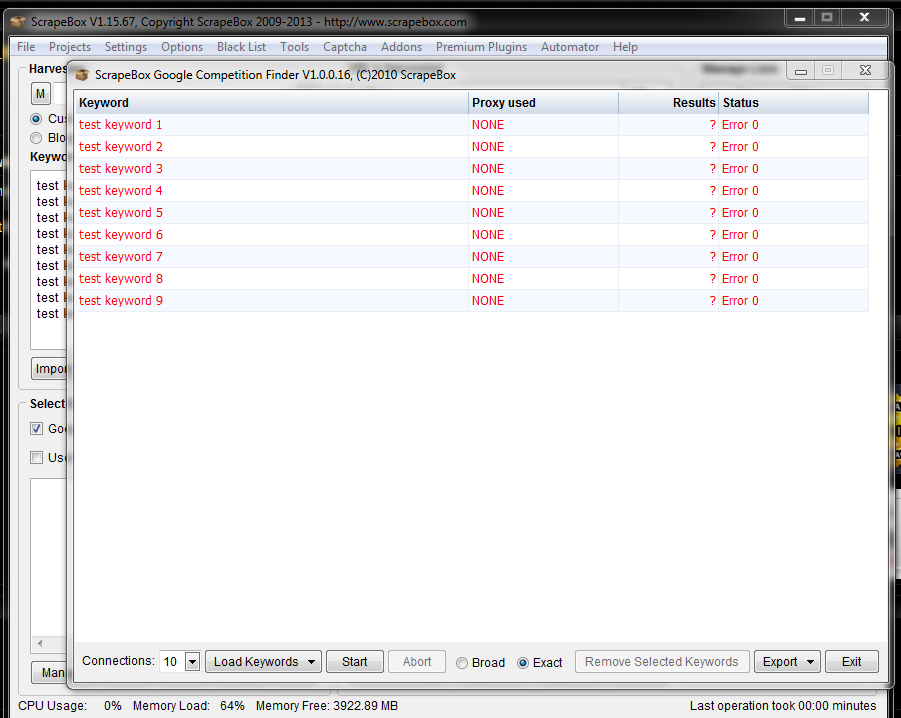The width and height of the screenshot is (901, 718).
Task: Open the File menu
Action: (x=26, y=47)
